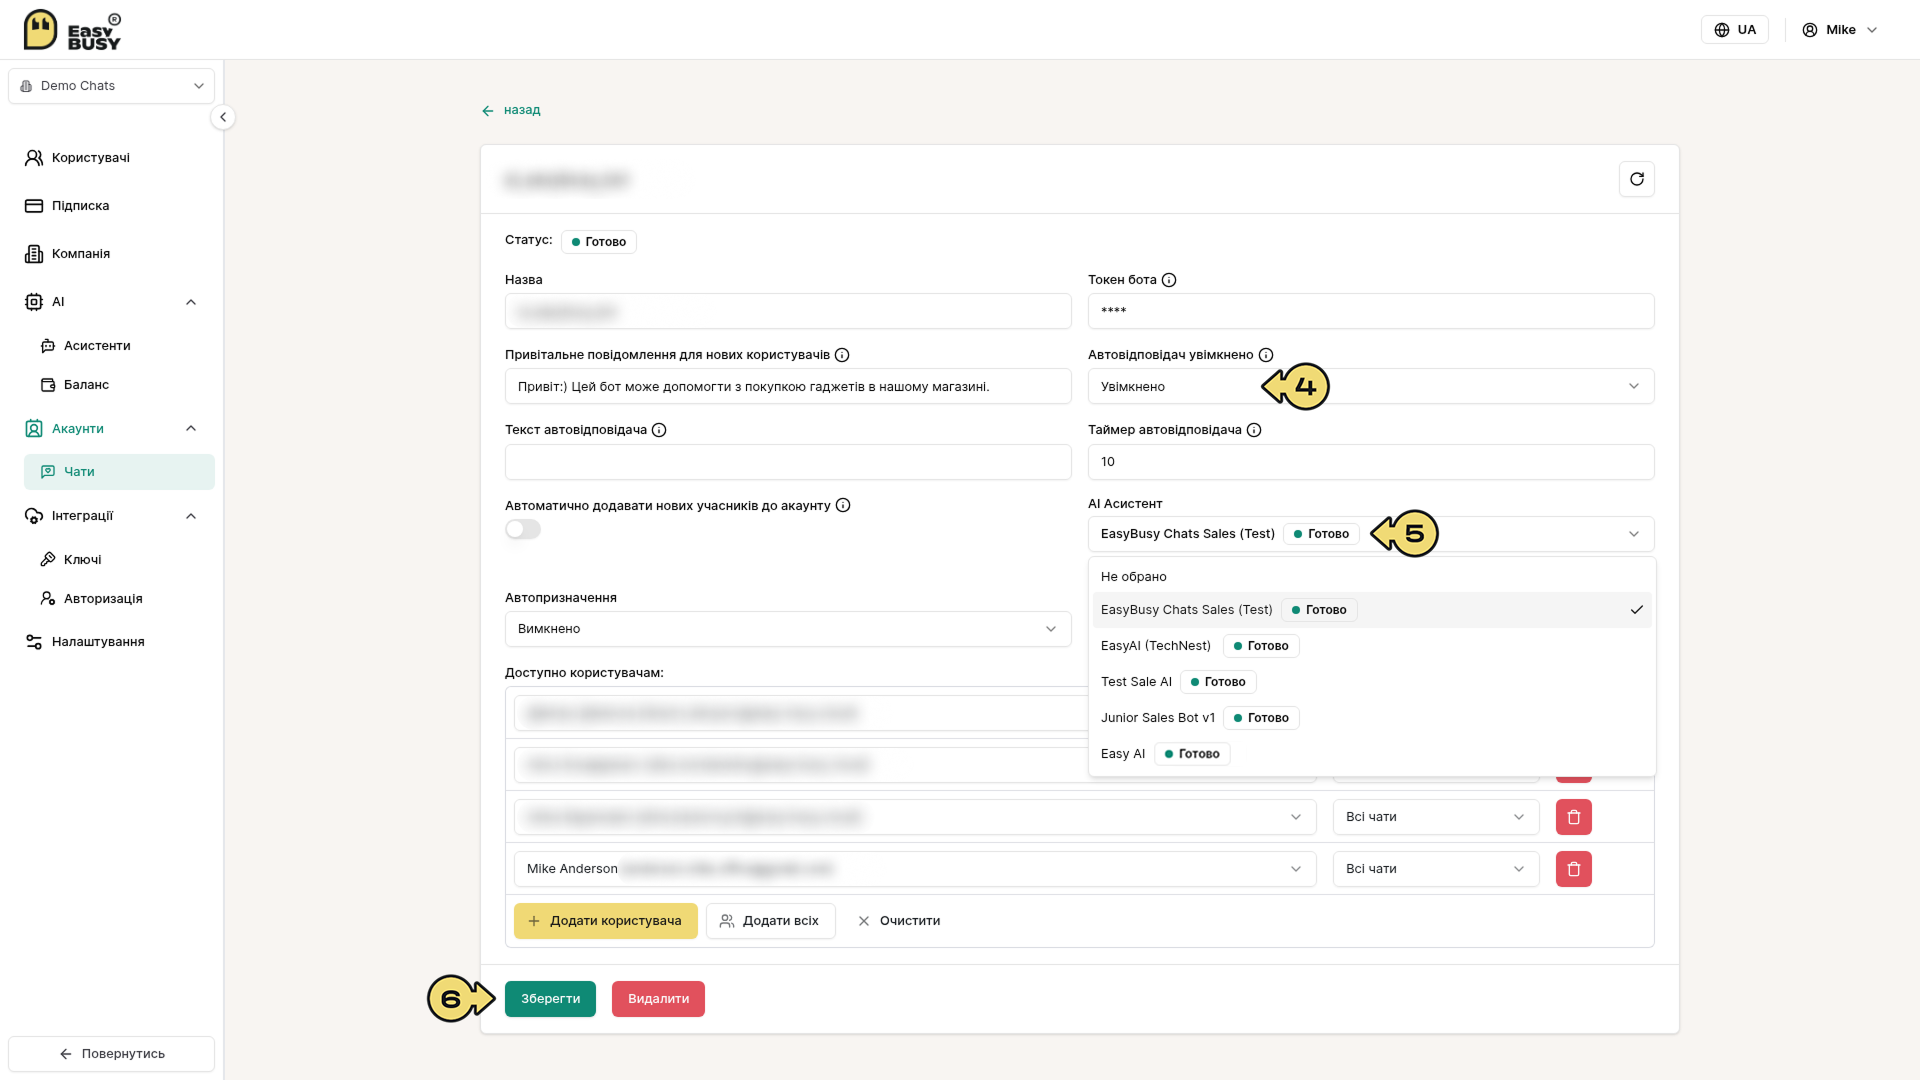Click info icon next to Текст автовідповідача
Viewport: 1920px width, 1080px height.
[659, 430]
